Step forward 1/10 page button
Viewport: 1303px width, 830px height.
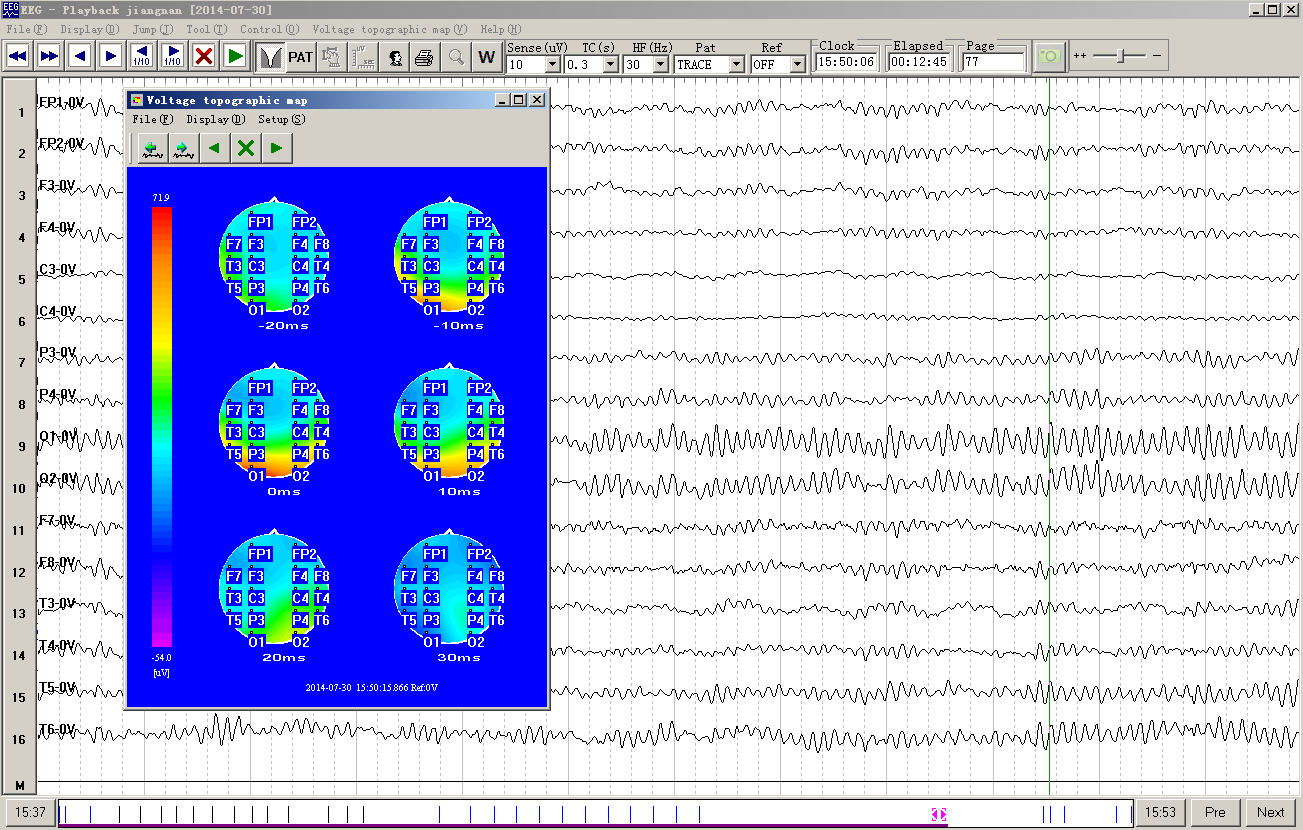pyautogui.click(x=172, y=56)
